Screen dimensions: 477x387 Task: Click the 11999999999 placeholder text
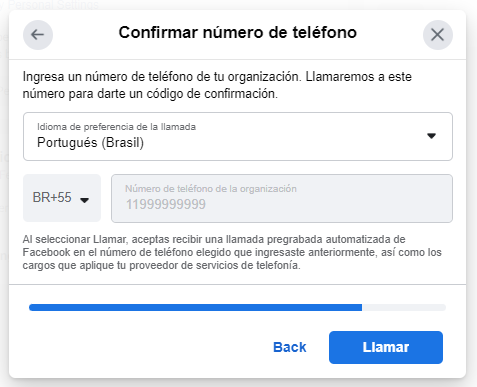(x=166, y=204)
